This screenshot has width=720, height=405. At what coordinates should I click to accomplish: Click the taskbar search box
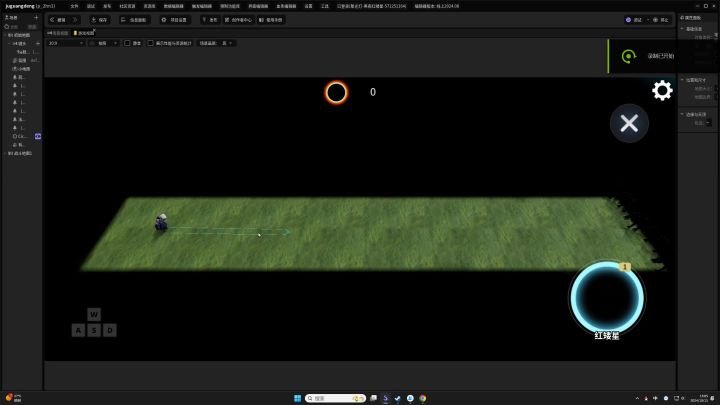[x=335, y=398]
